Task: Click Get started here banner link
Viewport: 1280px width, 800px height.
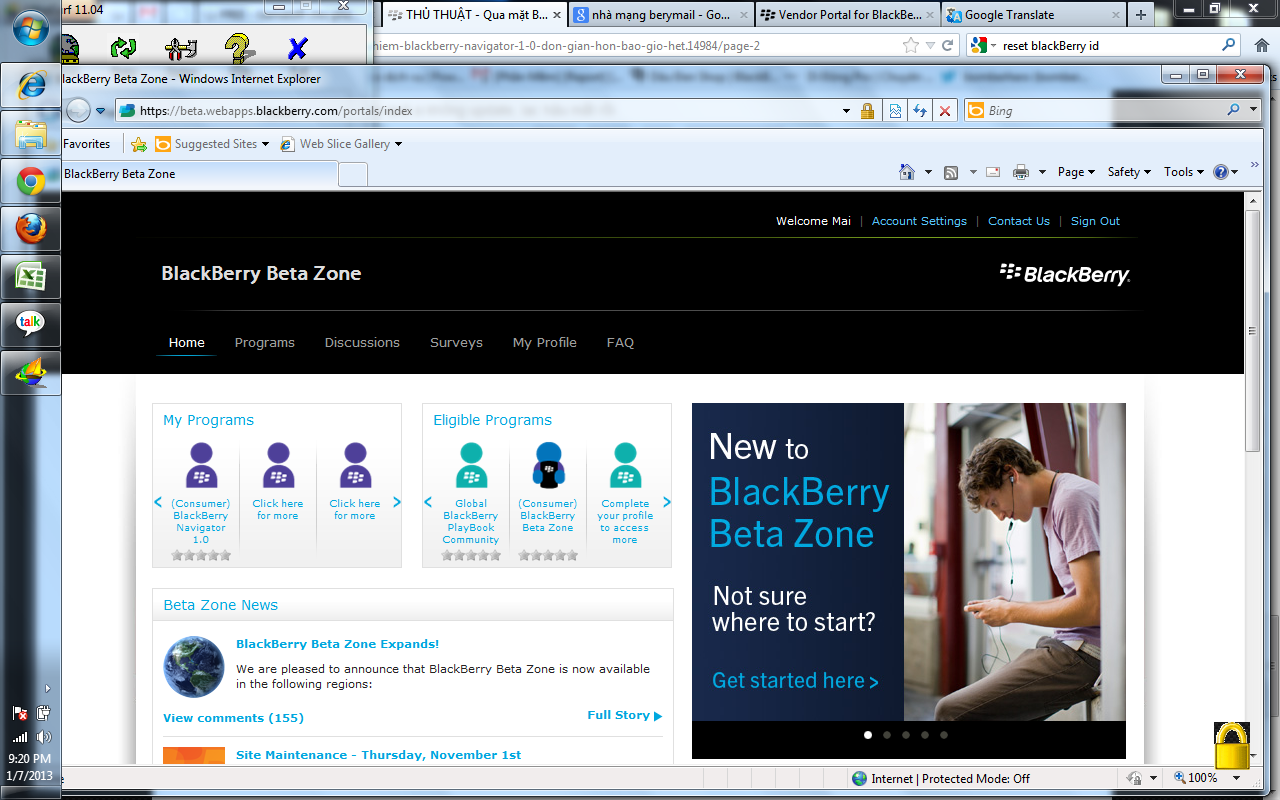Action: (795, 681)
